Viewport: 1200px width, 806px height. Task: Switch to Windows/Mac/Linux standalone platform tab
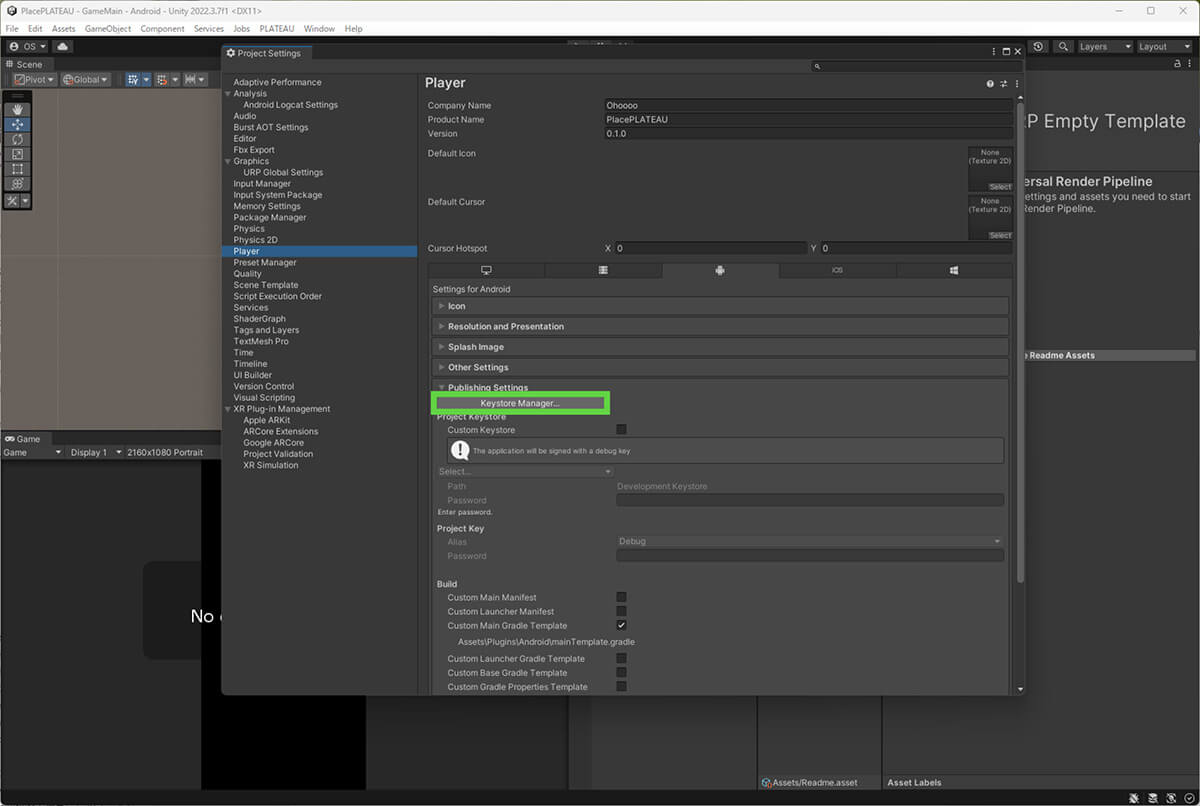pos(486,270)
